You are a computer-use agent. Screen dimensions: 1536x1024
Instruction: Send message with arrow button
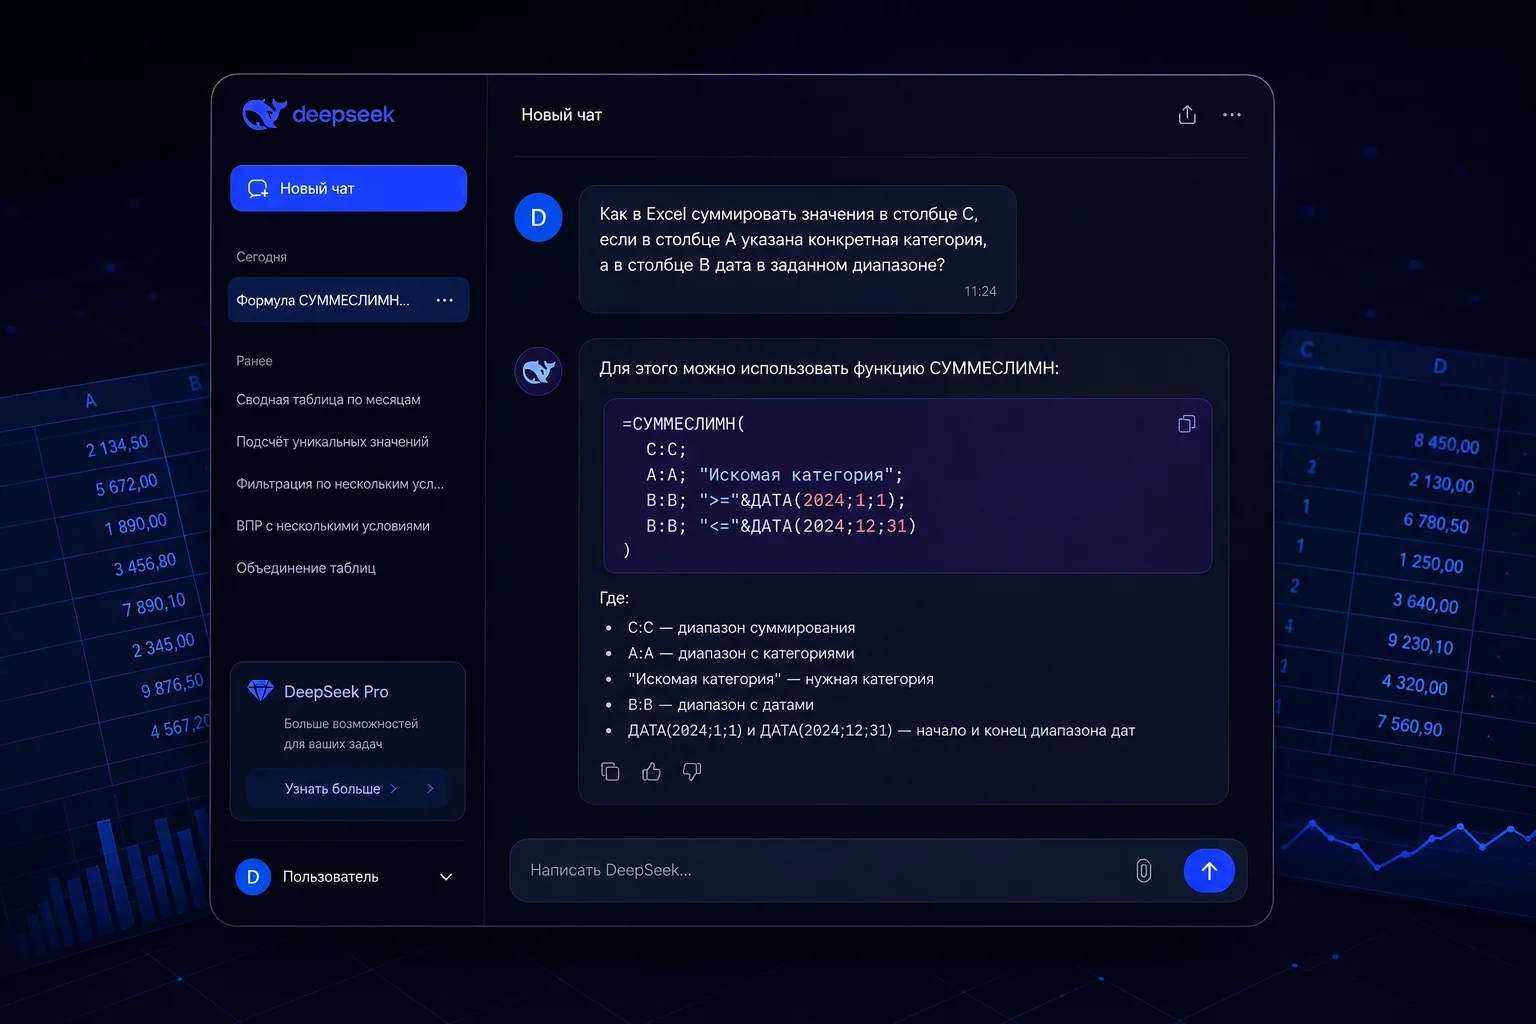click(x=1209, y=871)
